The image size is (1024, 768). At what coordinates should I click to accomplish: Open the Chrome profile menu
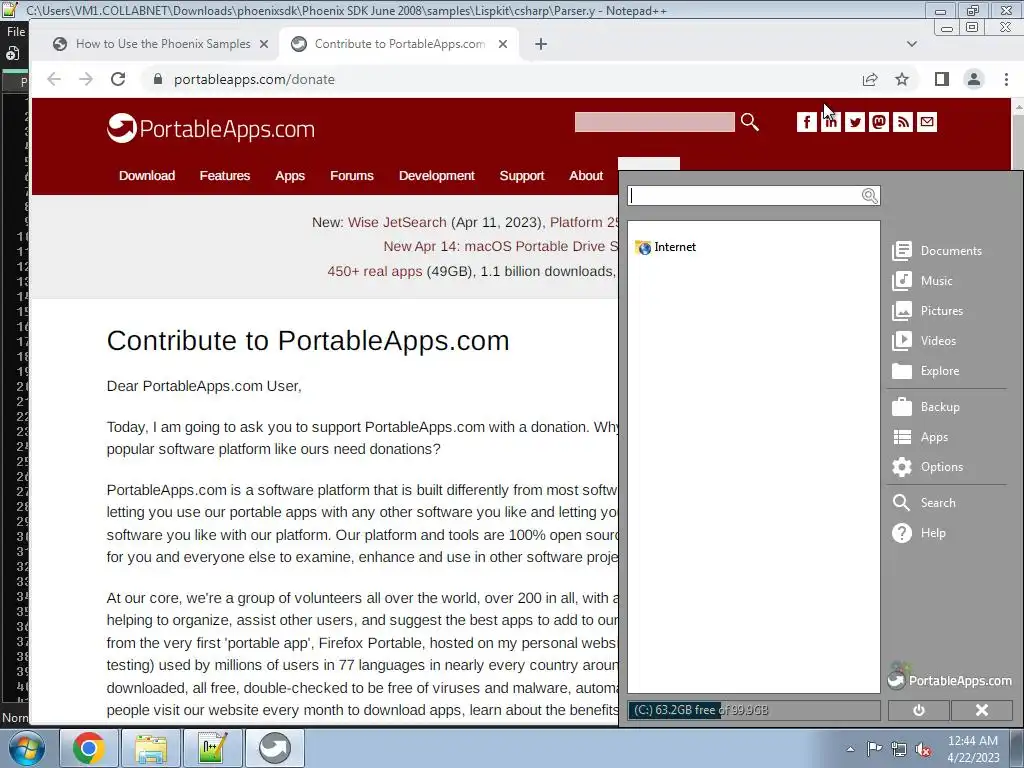pyautogui.click(x=974, y=79)
